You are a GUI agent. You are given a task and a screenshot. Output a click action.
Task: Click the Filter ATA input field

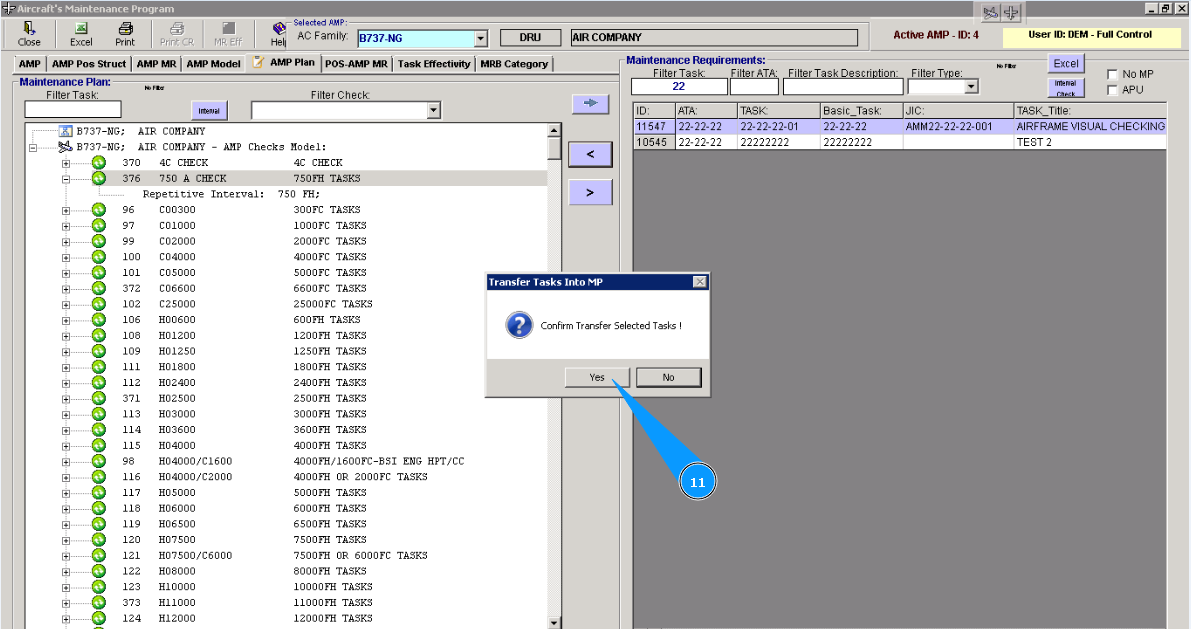pos(753,87)
